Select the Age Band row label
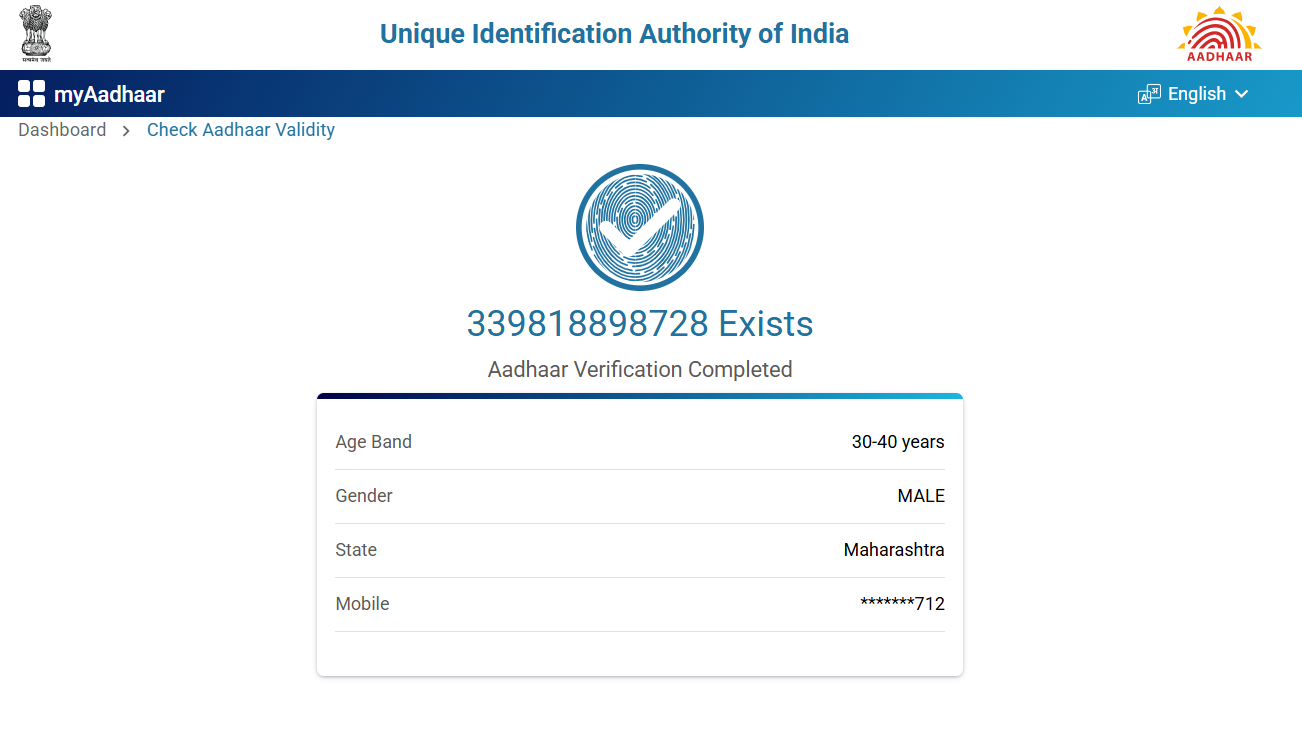Image resolution: width=1302 pixels, height=742 pixels. click(374, 442)
